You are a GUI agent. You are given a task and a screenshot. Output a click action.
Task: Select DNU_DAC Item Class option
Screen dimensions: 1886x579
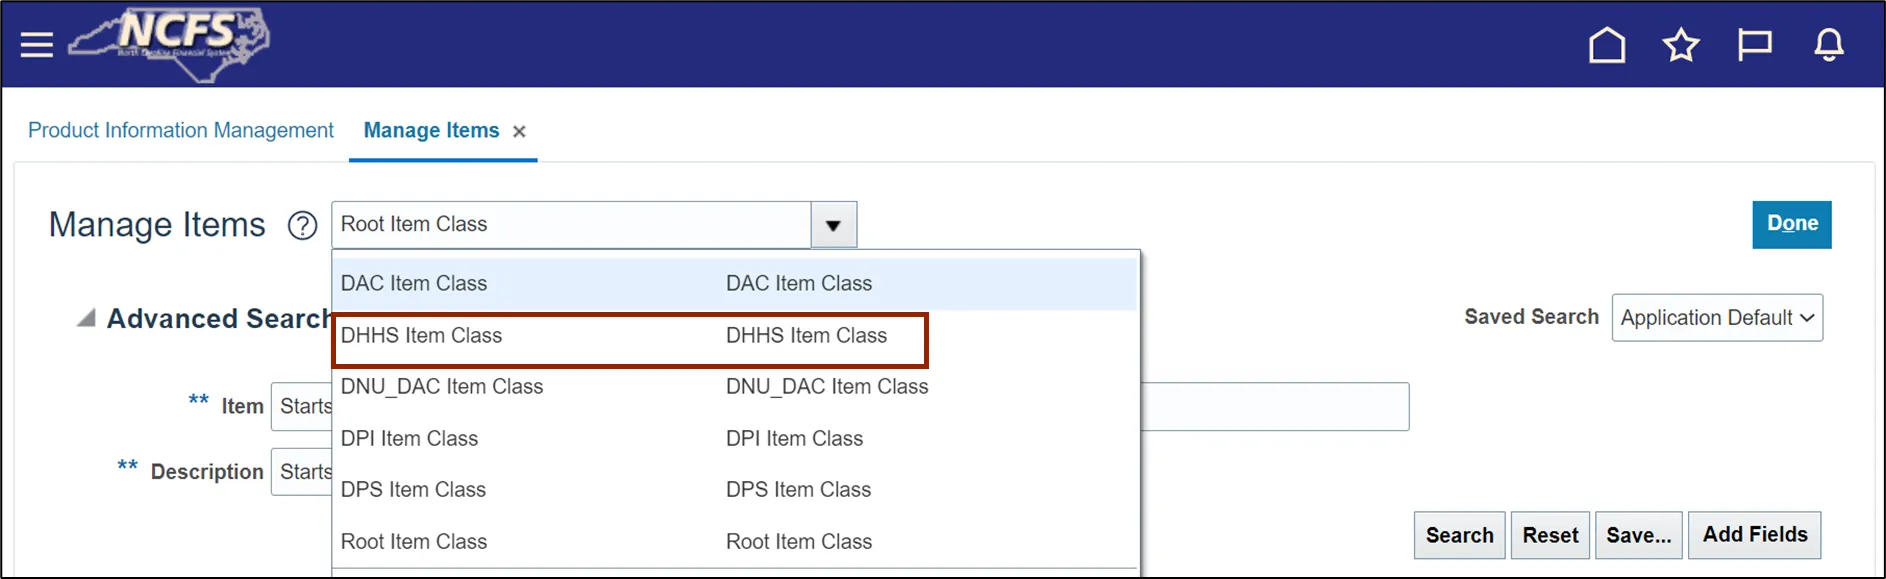[x=442, y=387]
